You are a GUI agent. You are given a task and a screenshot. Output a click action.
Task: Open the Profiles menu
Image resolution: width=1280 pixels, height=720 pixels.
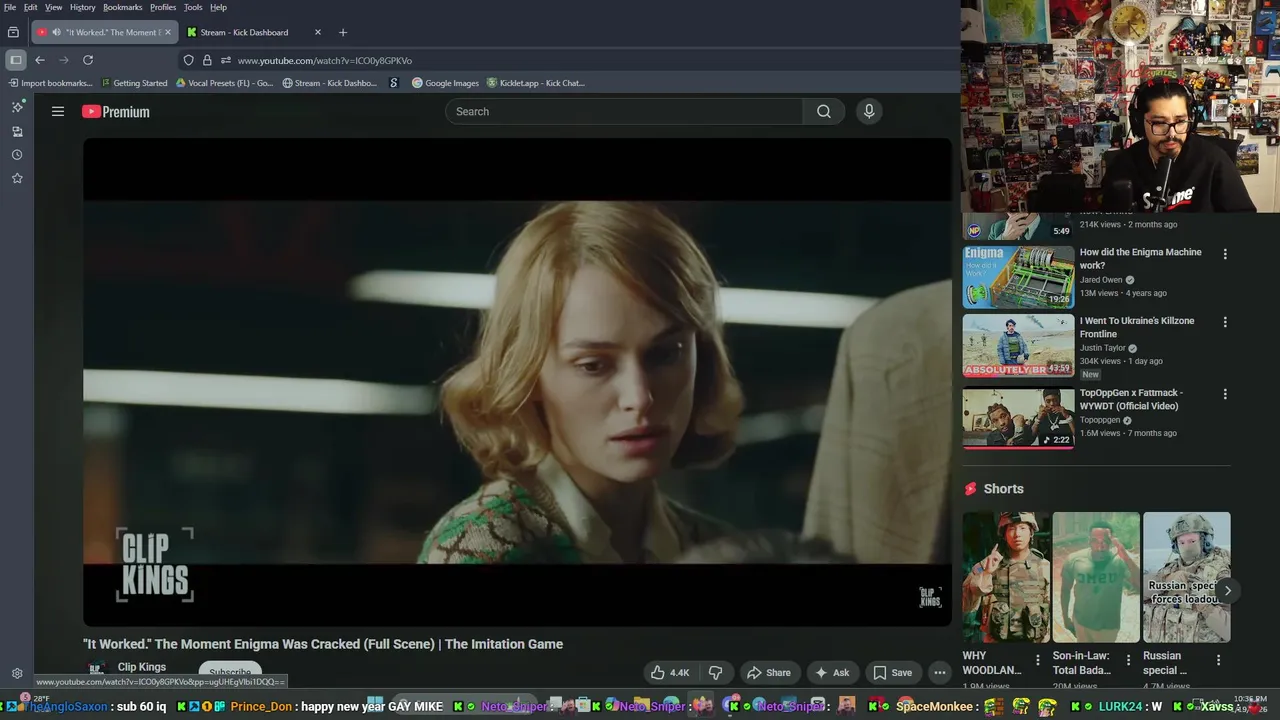pyautogui.click(x=163, y=7)
